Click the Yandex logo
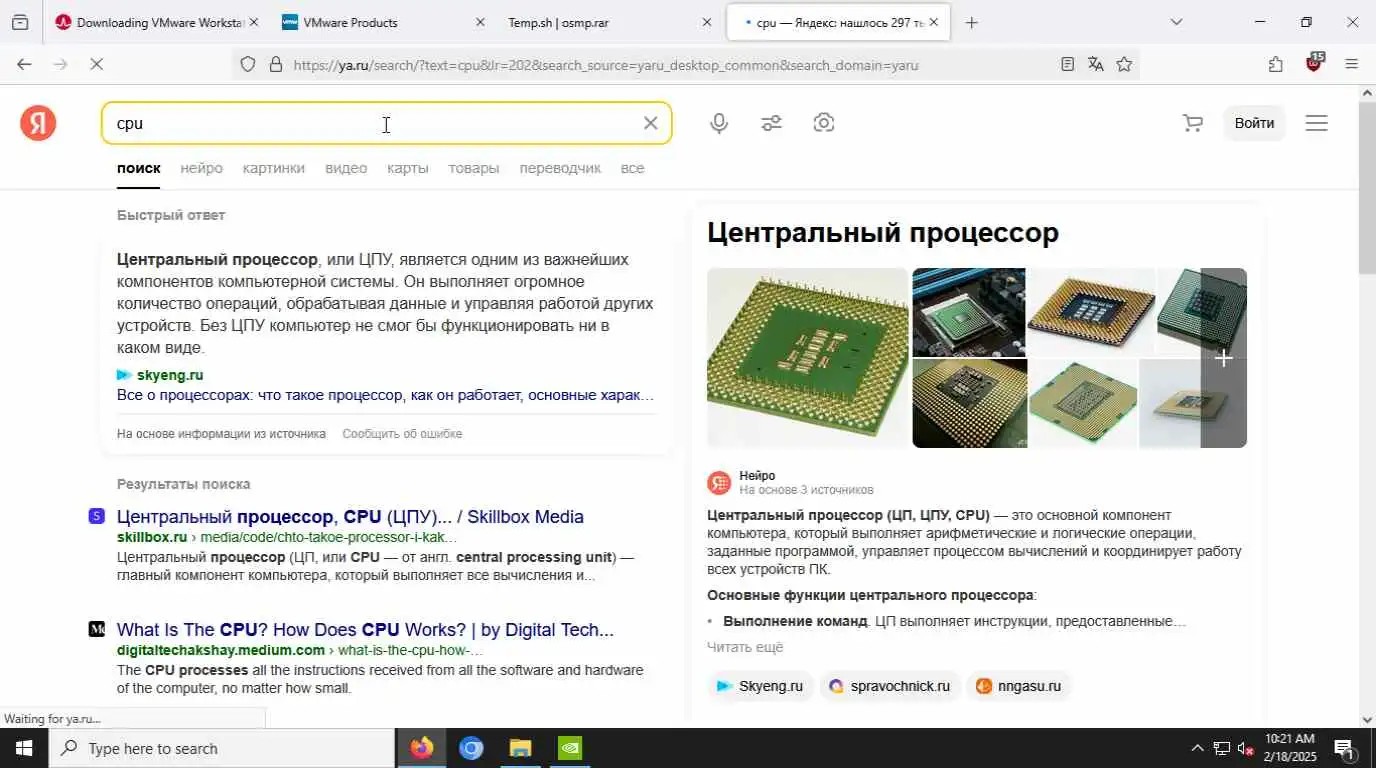Screen dimensions: 1376x768 [38, 123]
